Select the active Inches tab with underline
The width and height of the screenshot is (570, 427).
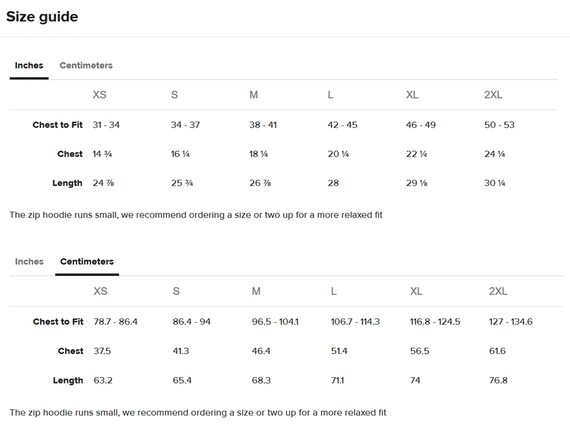pyautogui.click(x=29, y=65)
